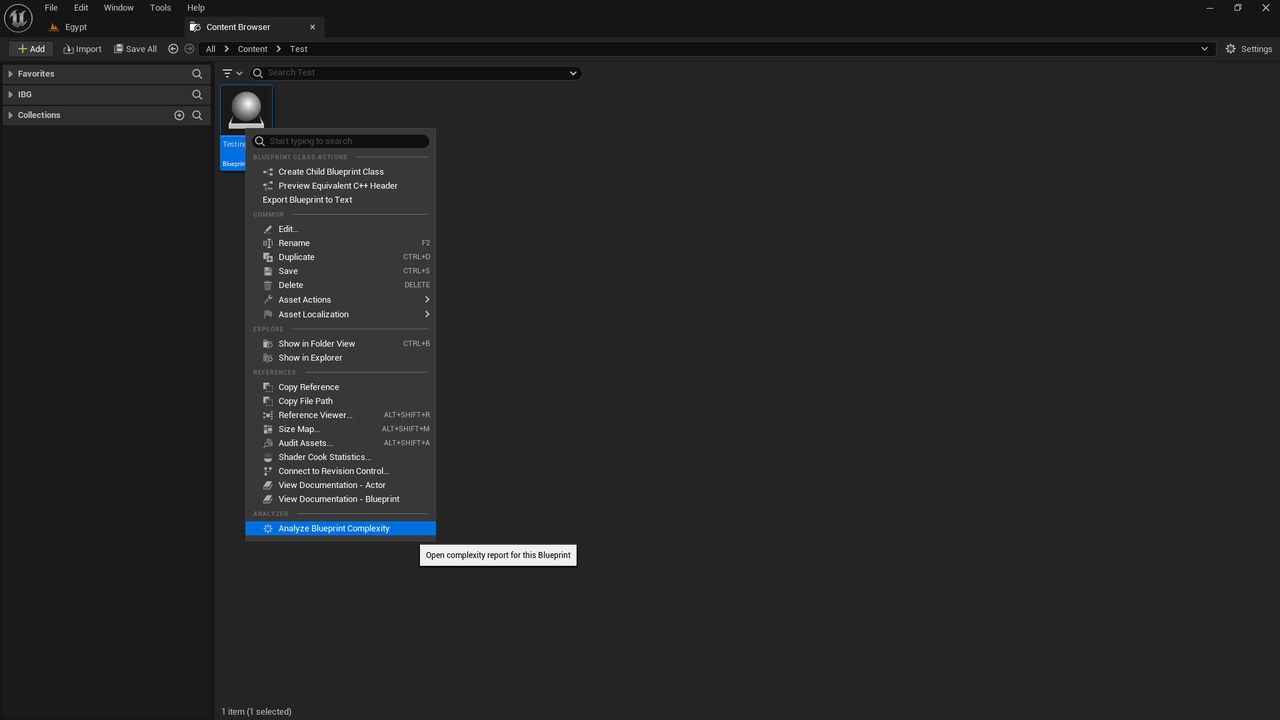Go forward with history forward arrow
1280x720 pixels.
[x=189, y=49]
